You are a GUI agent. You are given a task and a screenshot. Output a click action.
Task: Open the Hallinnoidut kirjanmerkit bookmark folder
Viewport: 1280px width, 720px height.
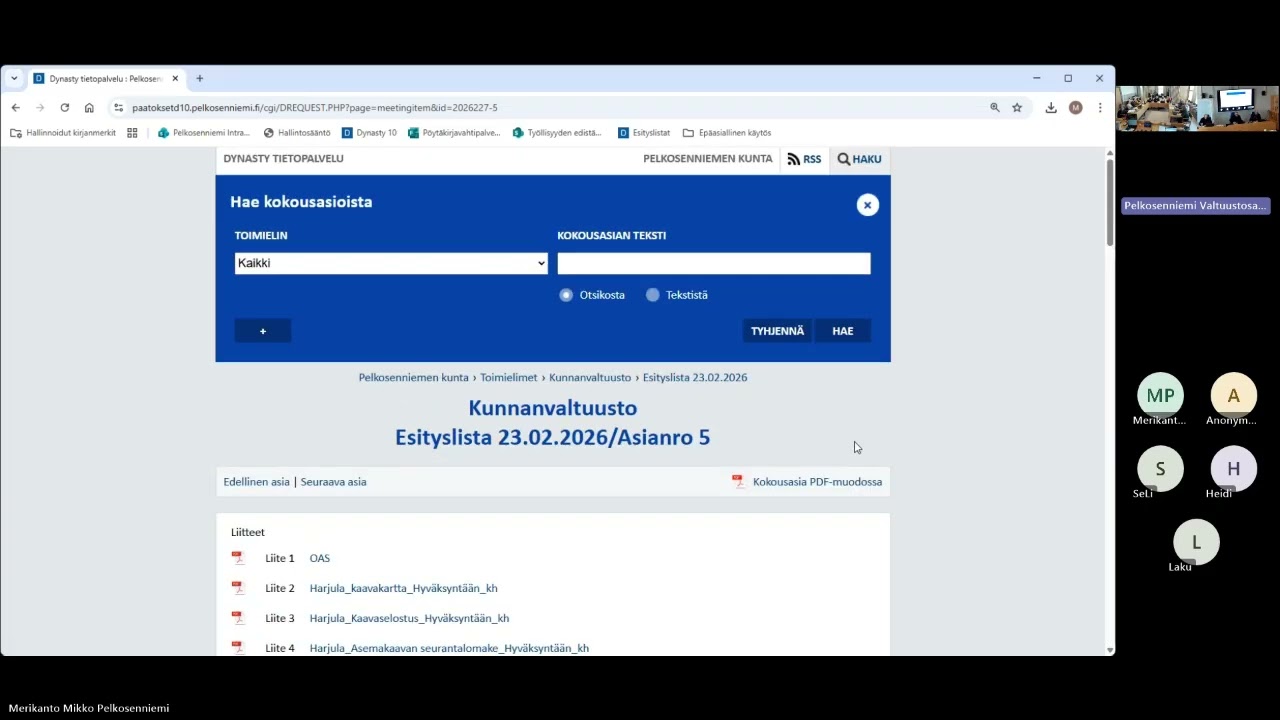[63, 133]
